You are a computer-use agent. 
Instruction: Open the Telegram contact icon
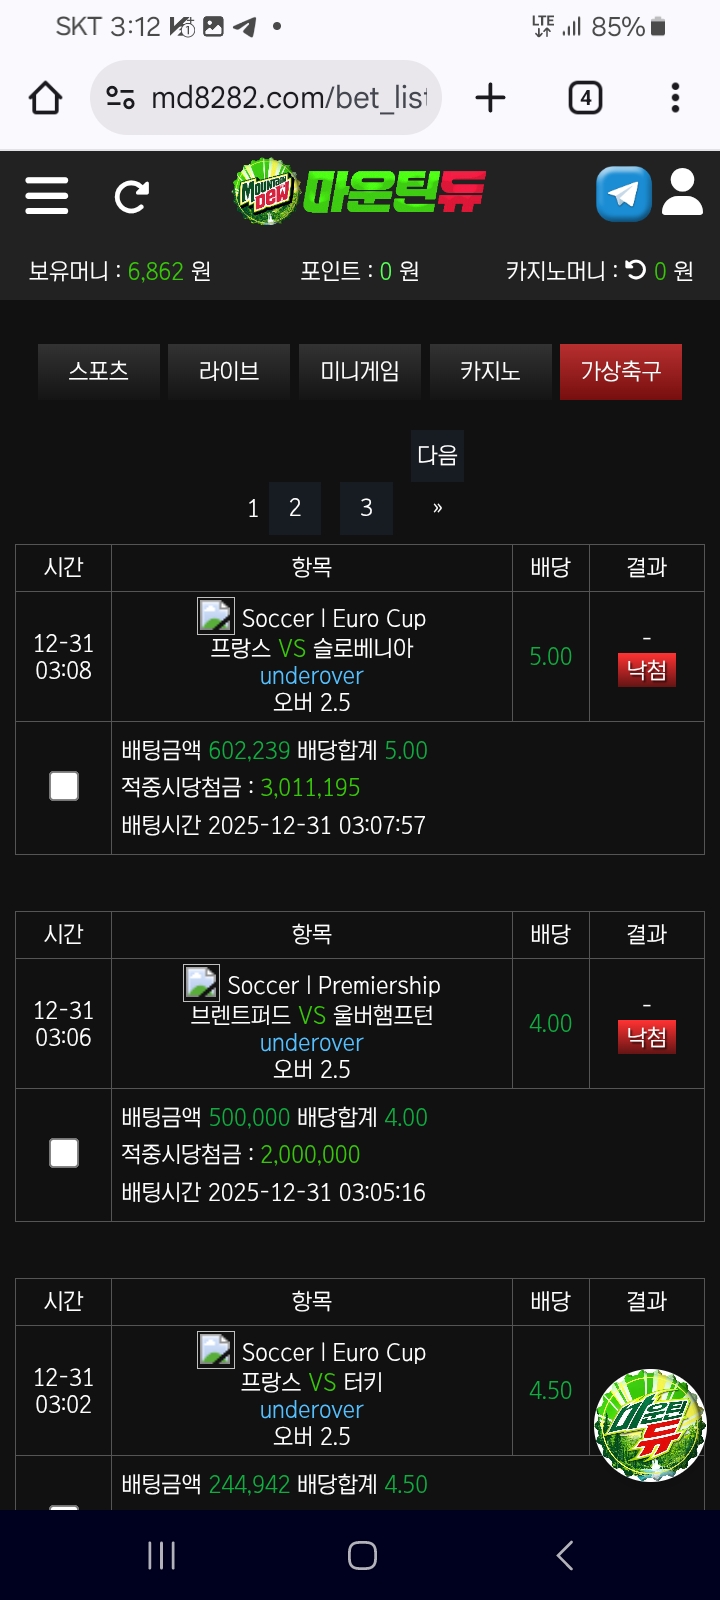pos(623,194)
